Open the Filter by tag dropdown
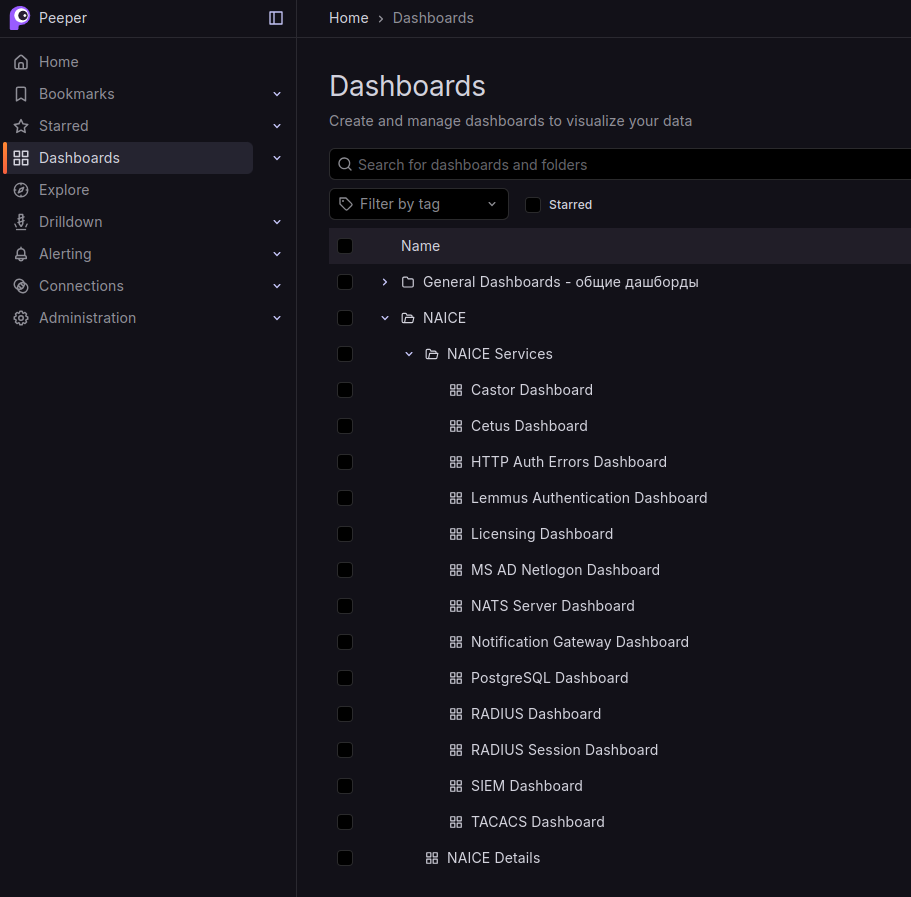The height and width of the screenshot is (897, 911). coord(418,204)
